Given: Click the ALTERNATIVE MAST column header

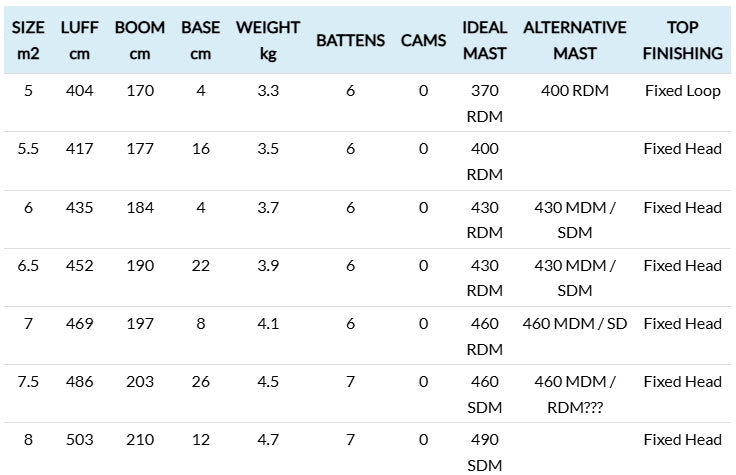Looking at the screenshot, I should tap(575, 40).
